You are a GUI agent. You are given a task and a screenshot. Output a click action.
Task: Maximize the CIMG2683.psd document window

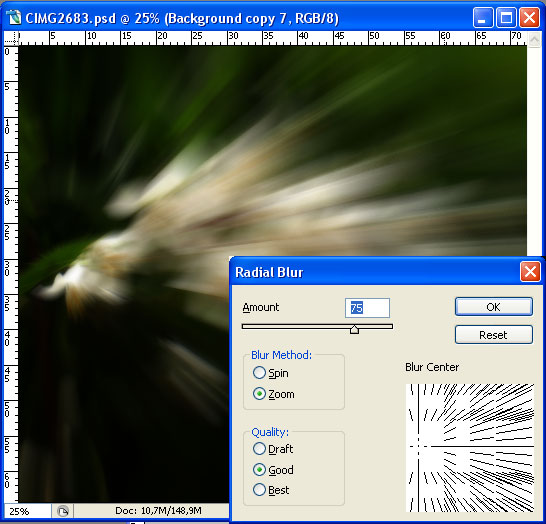click(x=506, y=17)
